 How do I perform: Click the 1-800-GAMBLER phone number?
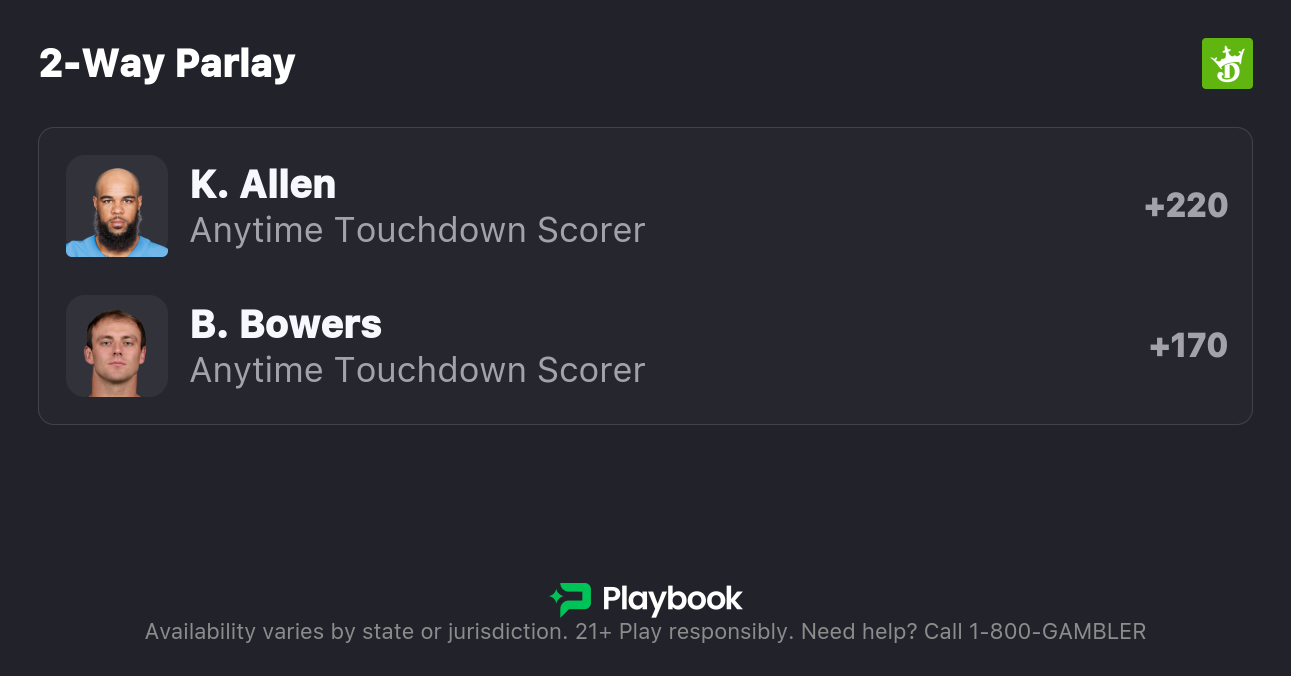[x=1057, y=632]
